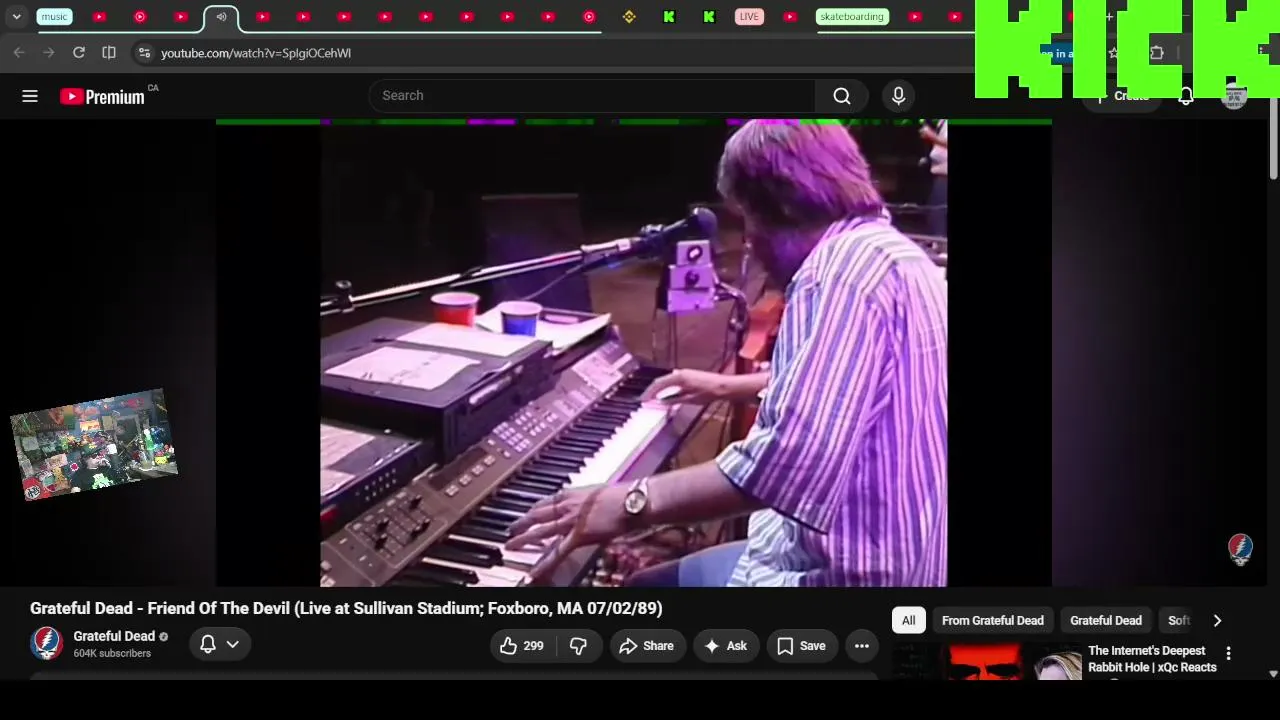This screenshot has height=720, width=1280.
Task: Reload the YouTube page
Action: [x=79, y=53]
